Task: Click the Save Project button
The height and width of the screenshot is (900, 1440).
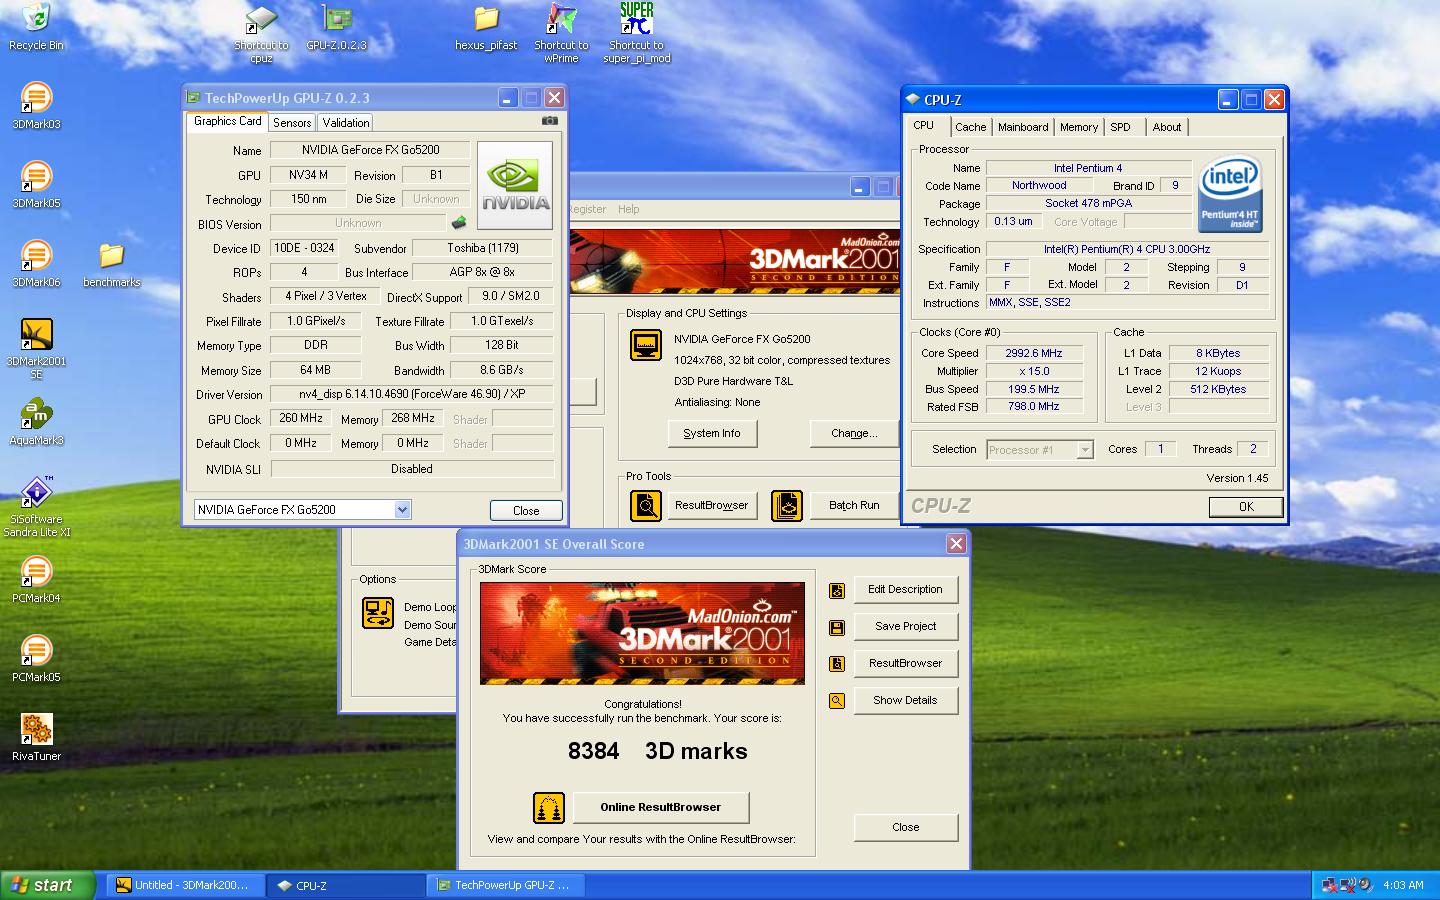Action: click(x=905, y=626)
